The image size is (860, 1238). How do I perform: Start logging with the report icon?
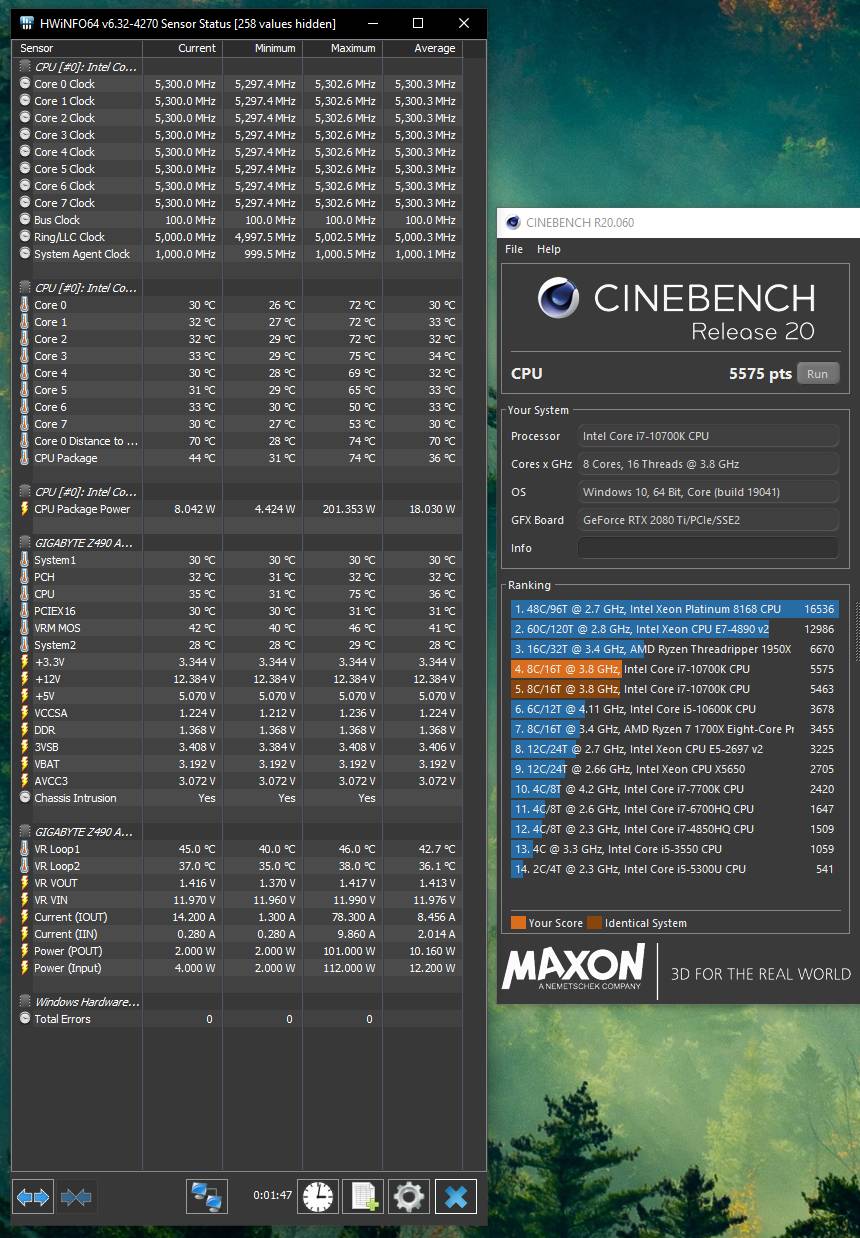coord(362,1196)
